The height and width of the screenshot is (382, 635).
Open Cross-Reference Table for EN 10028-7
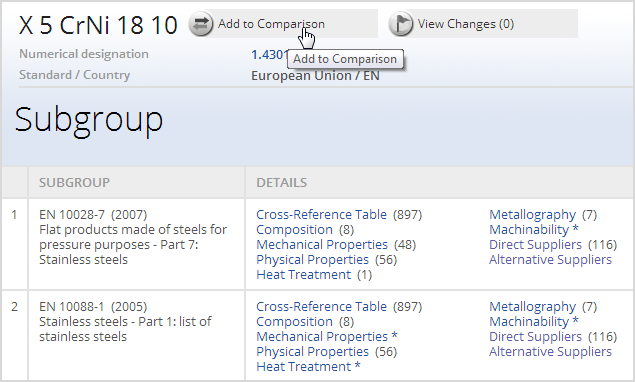coord(322,214)
